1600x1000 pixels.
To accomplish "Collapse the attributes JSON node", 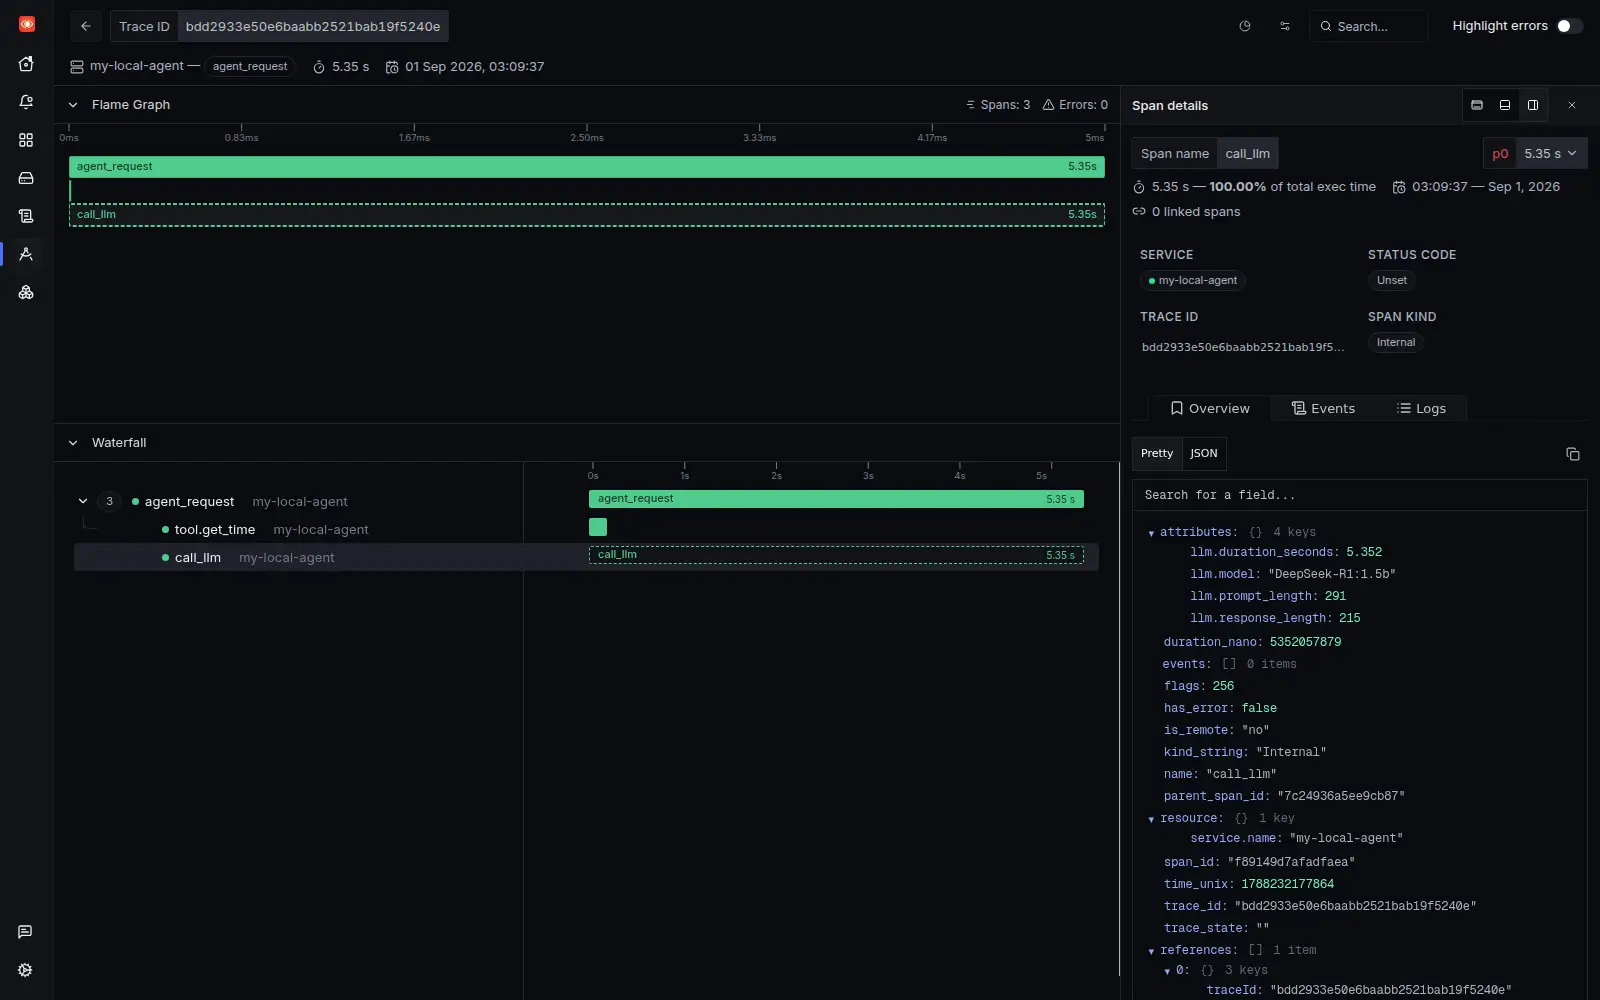I will tap(1152, 533).
